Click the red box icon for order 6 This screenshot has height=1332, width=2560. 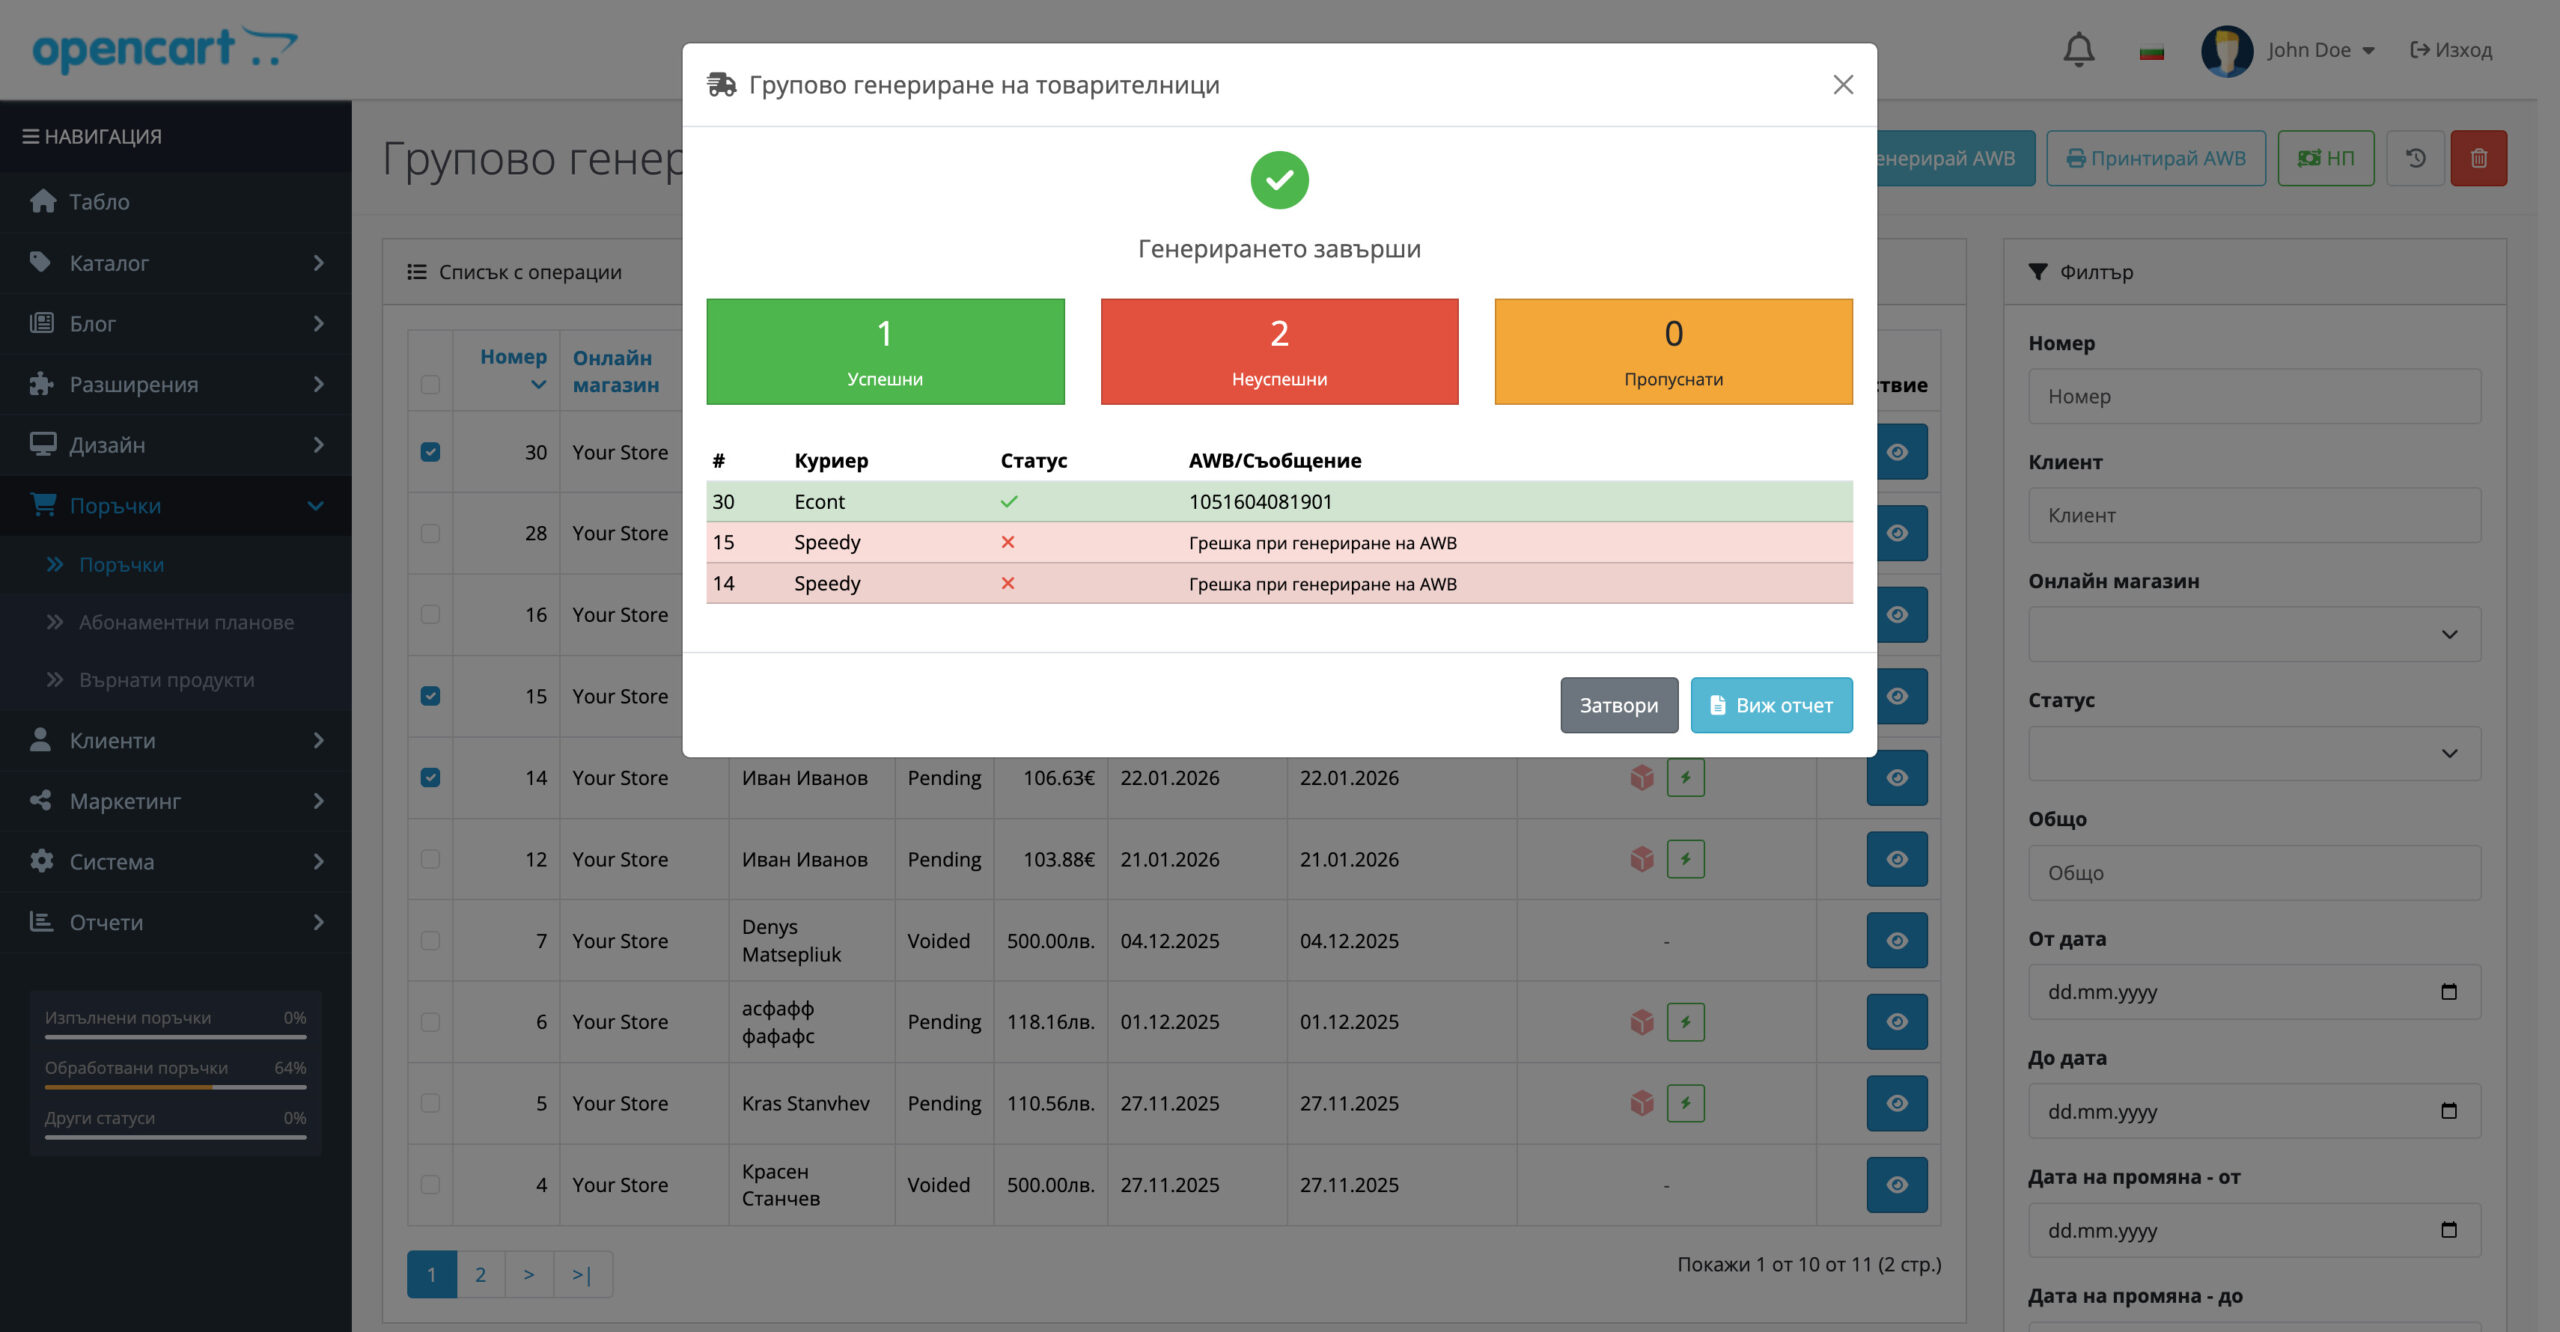pos(1641,1022)
